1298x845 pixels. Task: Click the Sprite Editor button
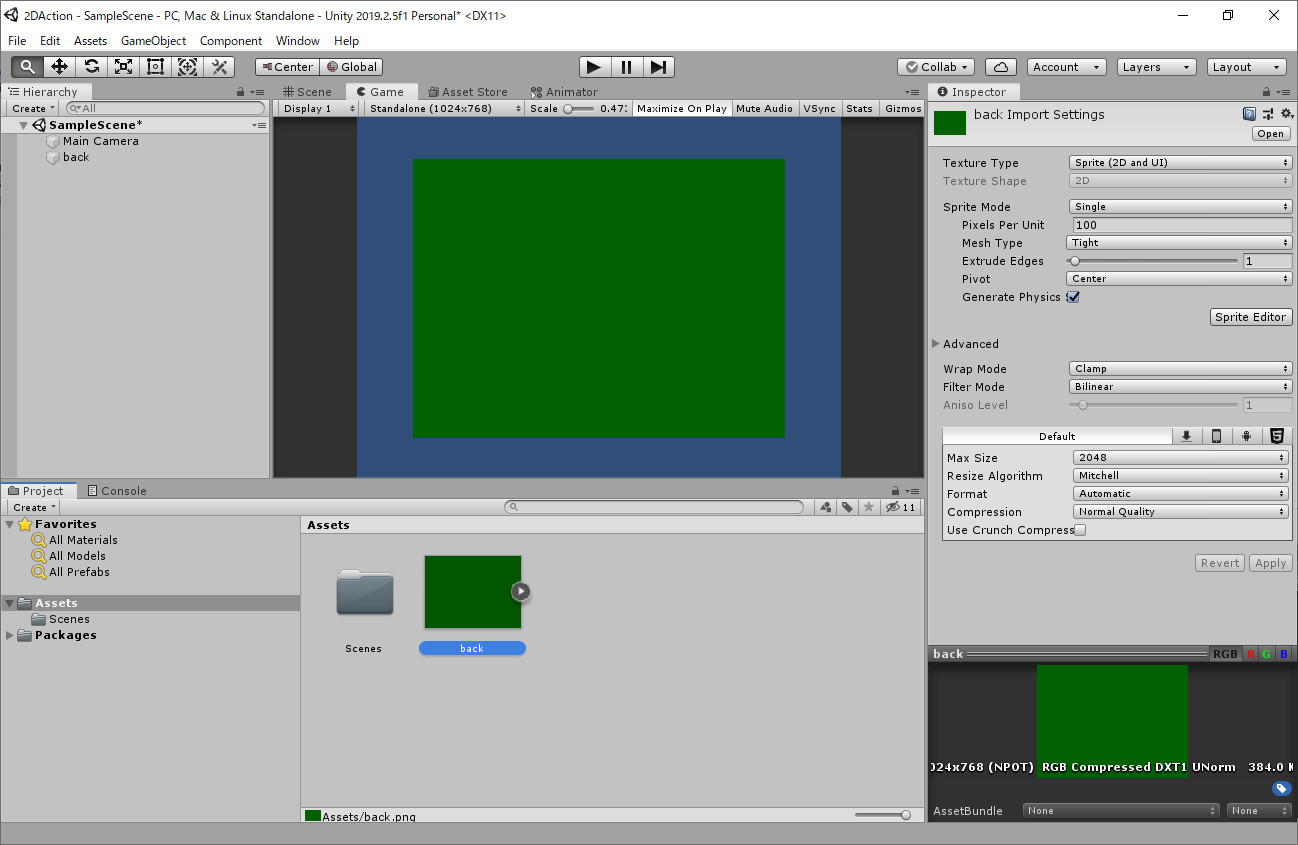coord(1250,317)
